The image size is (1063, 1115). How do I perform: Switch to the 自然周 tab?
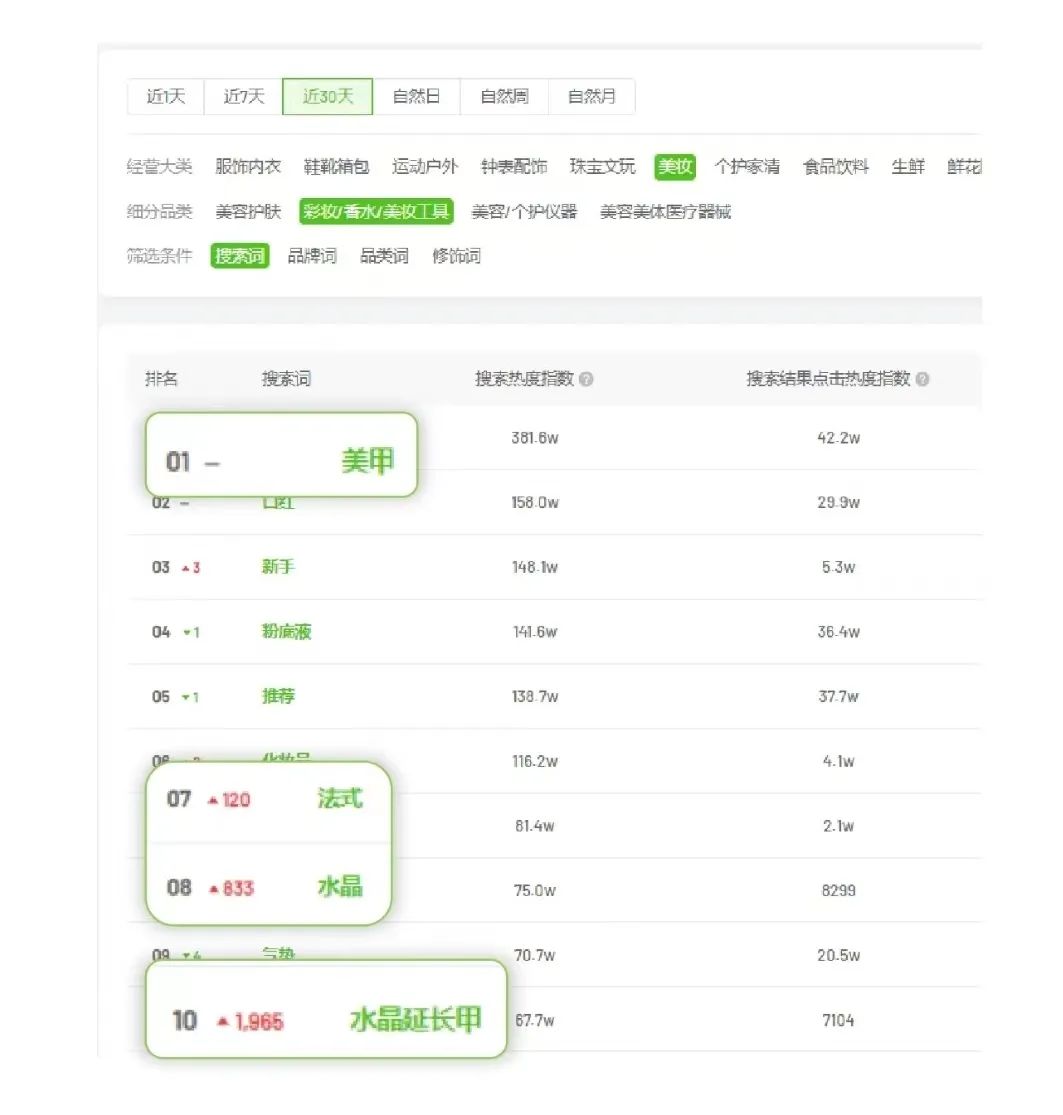point(504,96)
